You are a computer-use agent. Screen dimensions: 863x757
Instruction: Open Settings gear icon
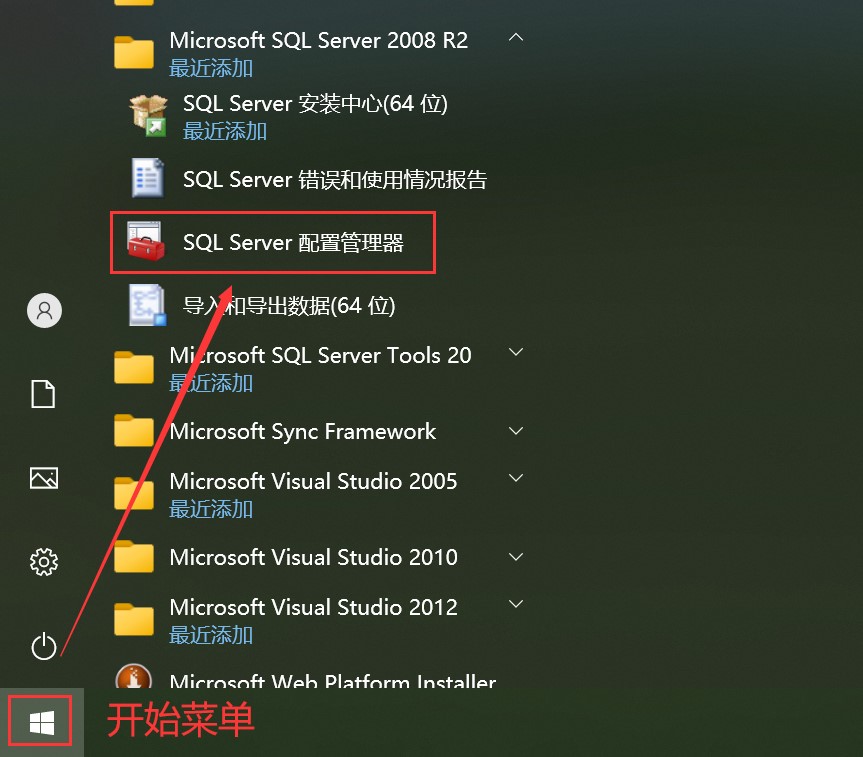(44, 562)
